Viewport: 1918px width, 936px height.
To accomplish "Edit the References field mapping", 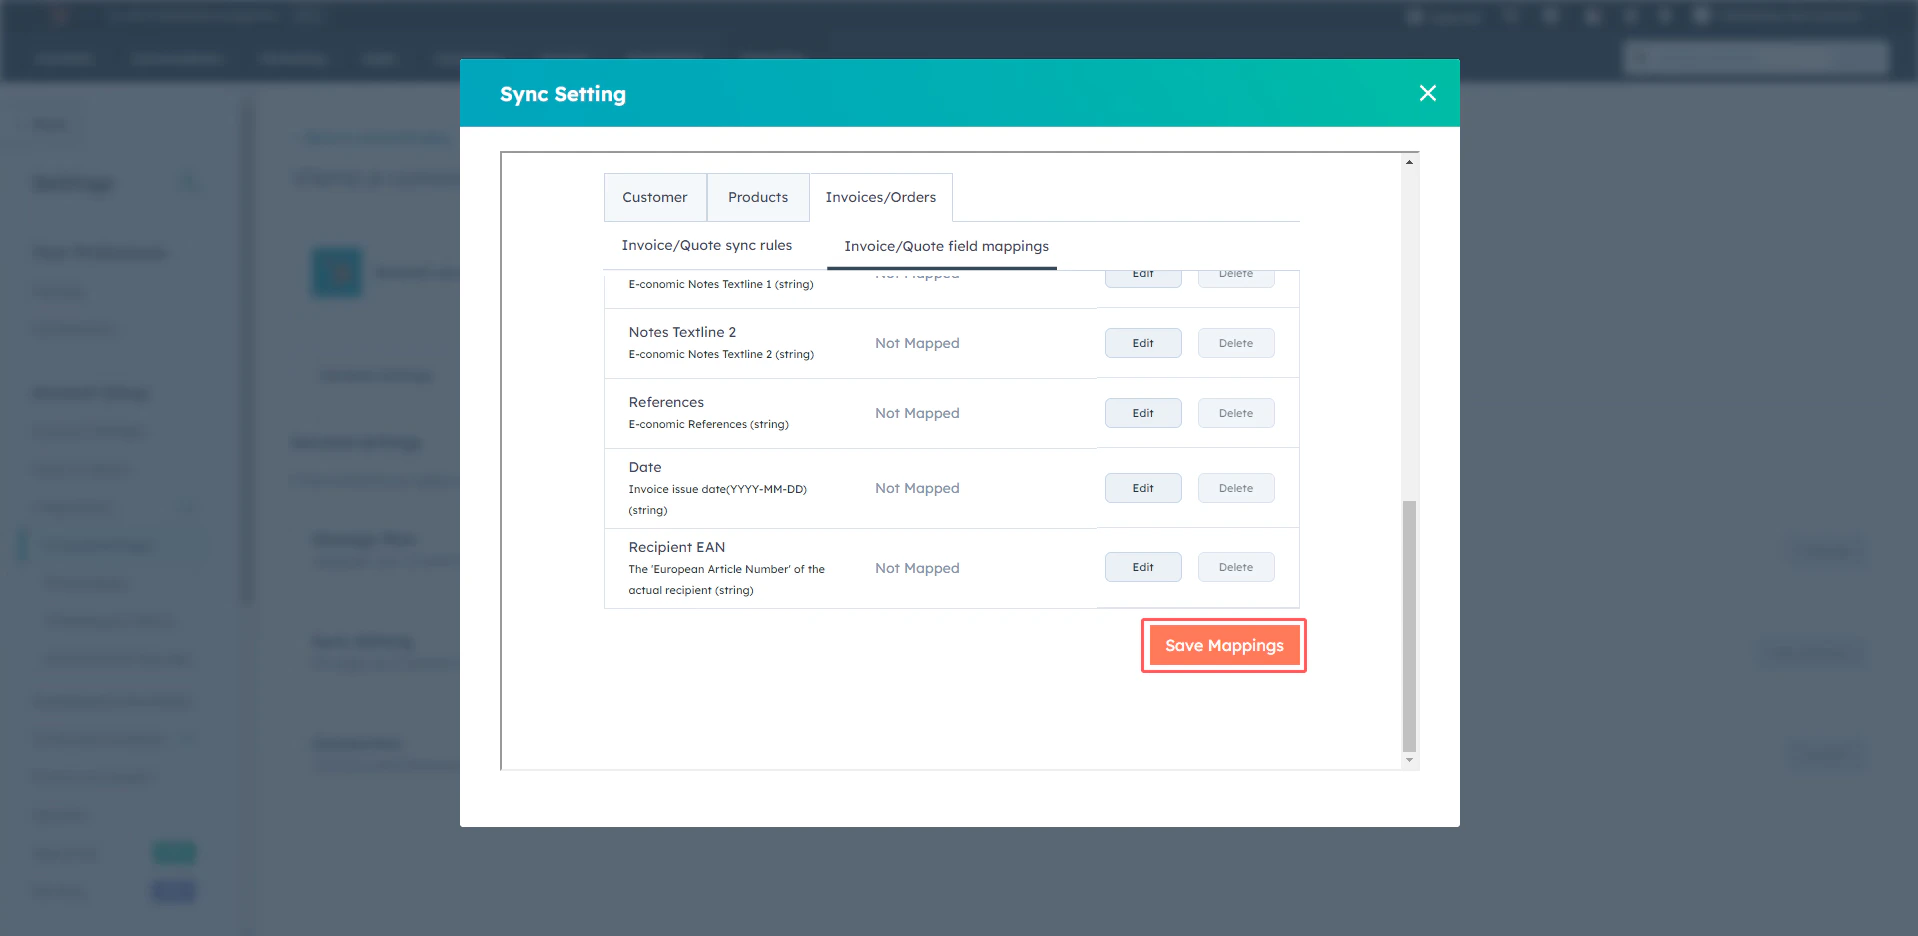I will coord(1142,413).
